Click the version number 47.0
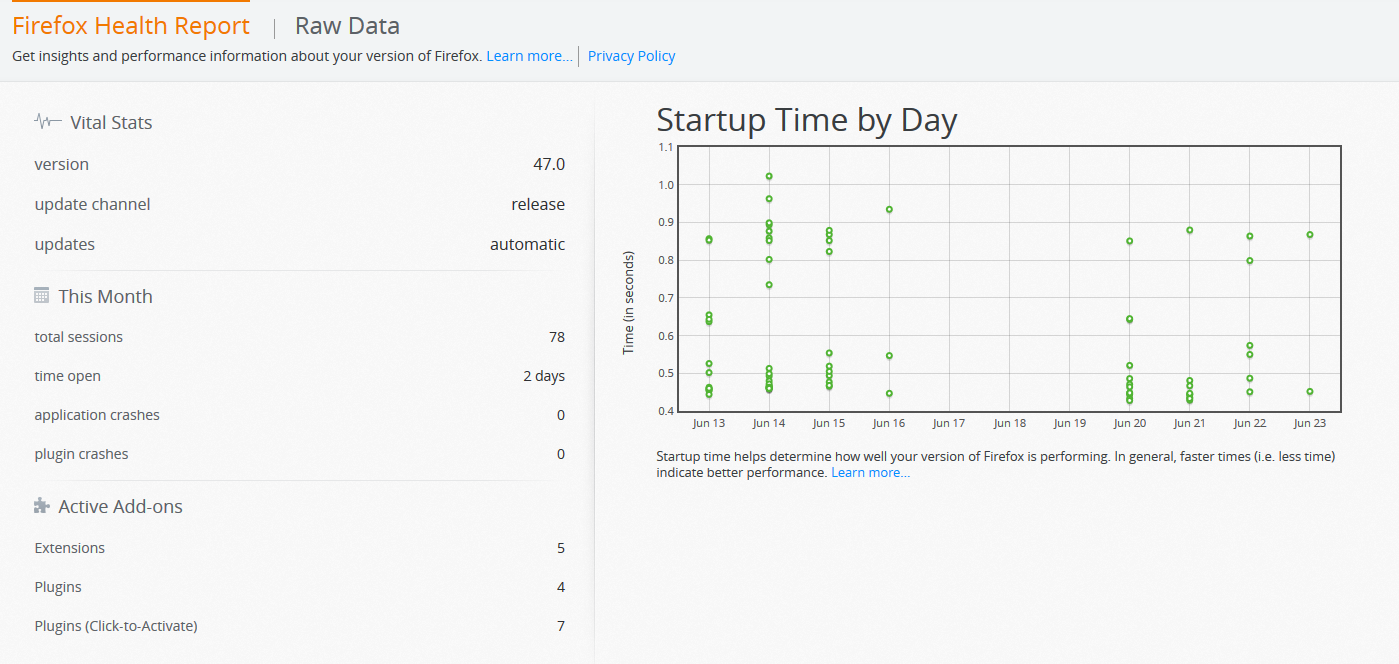This screenshot has width=1399, height=664. [x=549, y=164]
